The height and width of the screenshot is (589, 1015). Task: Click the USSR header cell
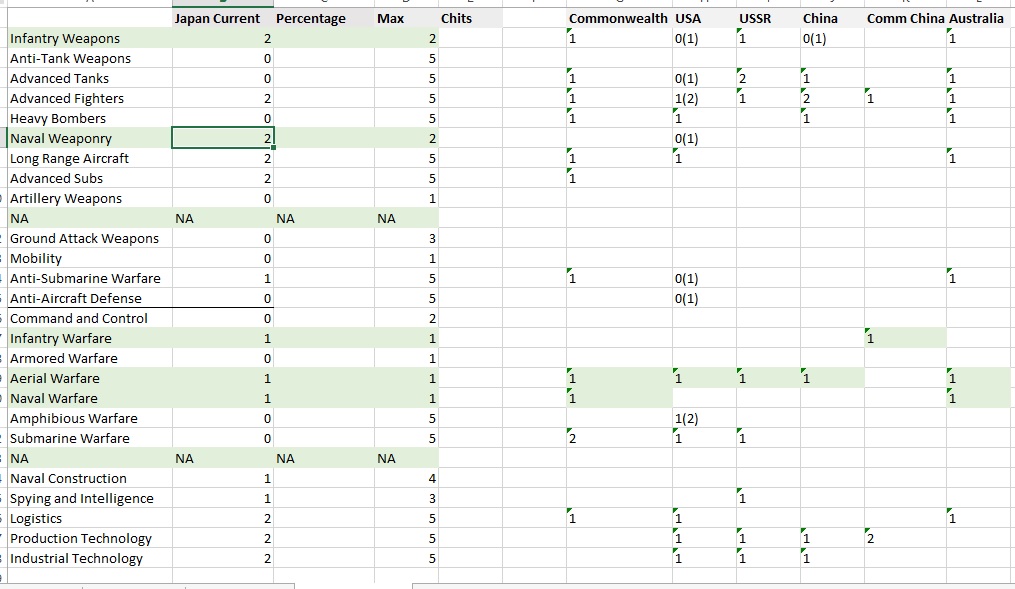[755, 18]
